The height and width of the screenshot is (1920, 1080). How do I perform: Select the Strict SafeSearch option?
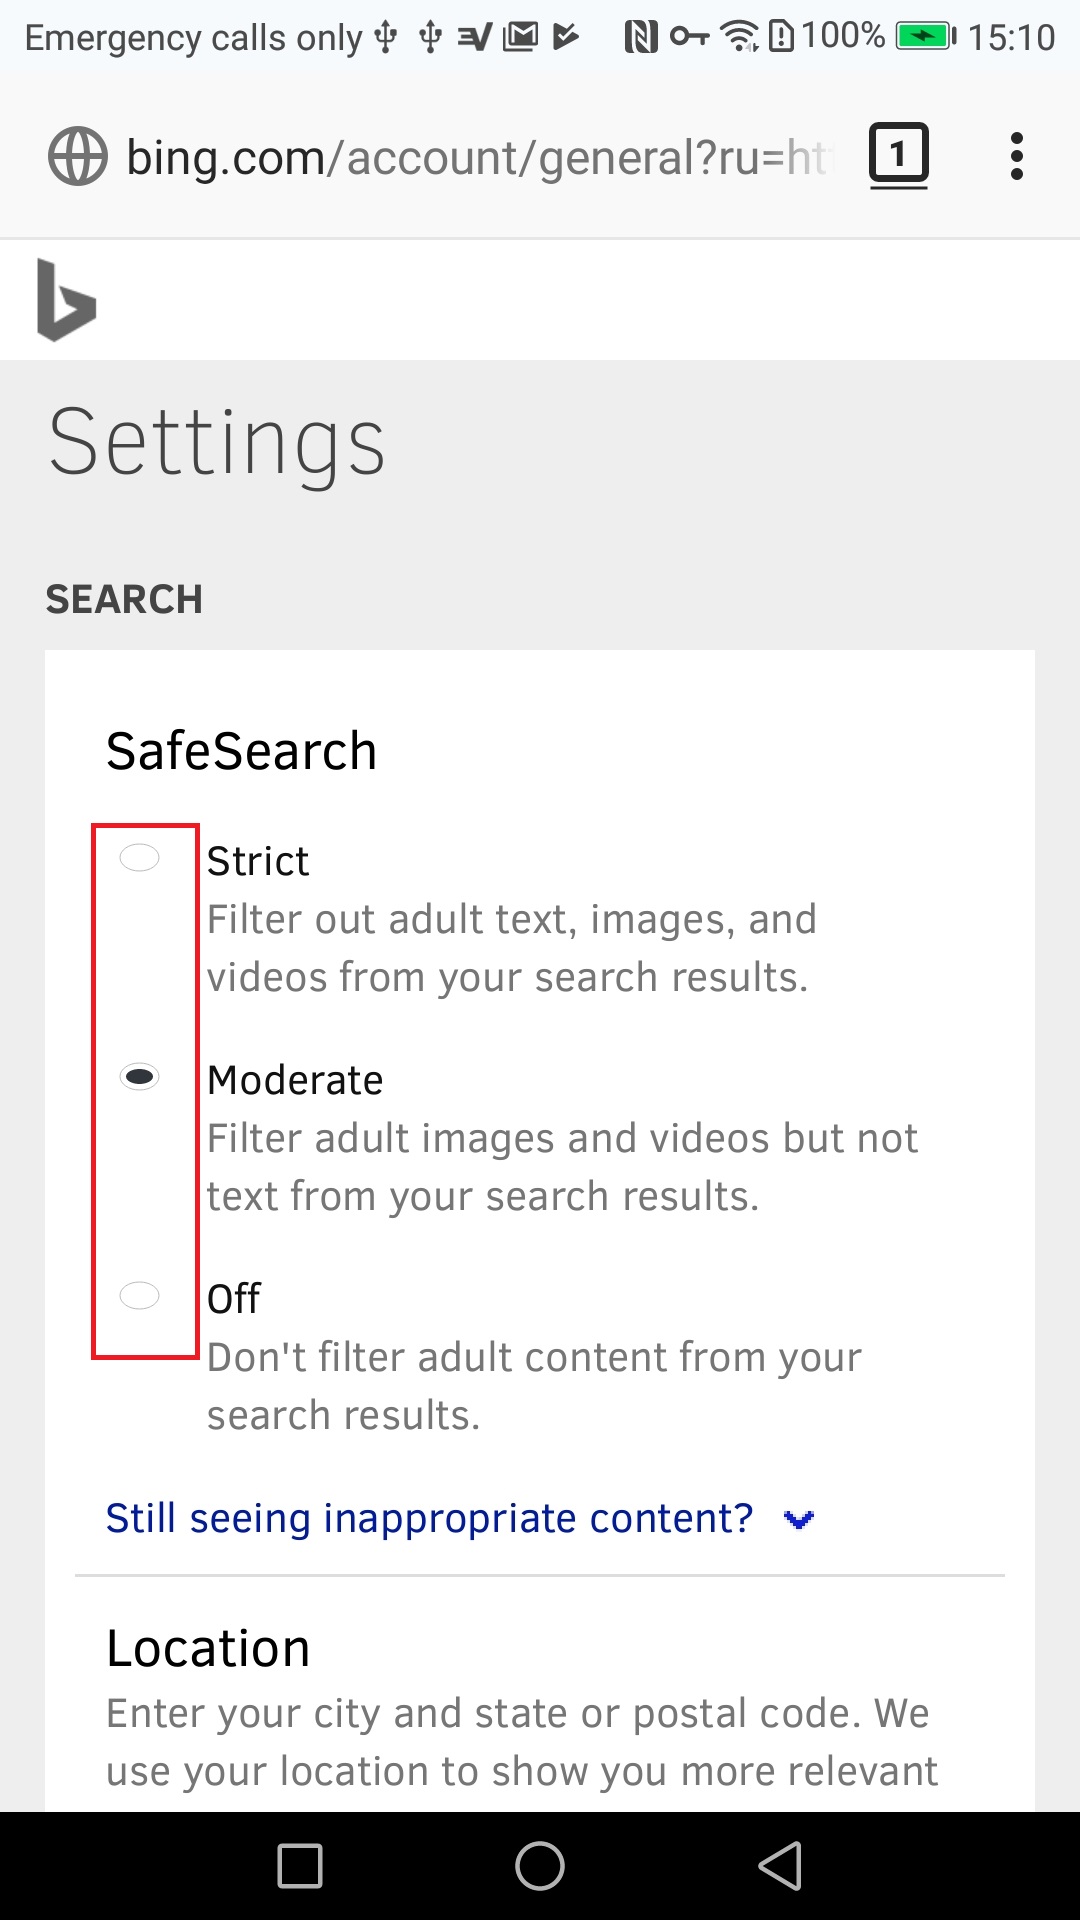[x=140, y=858]
